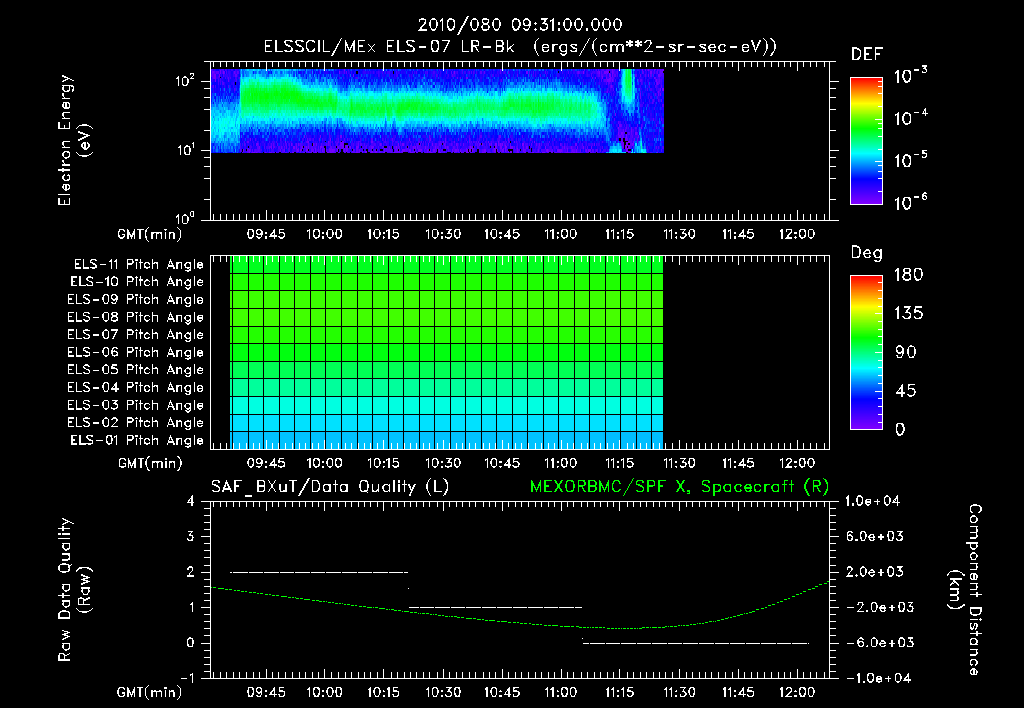Image resolution: width=1024 pixels, height=708 pixels.
Task: Click the green MEXORBMC/SPF X, Spacecraft (R) title
Action: (x=679, y=487)
